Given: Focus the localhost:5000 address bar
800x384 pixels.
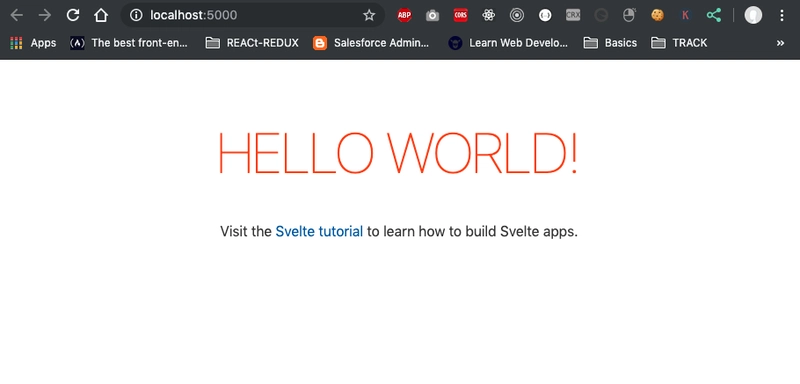Looking at the screenshot, I should point(253,15).
